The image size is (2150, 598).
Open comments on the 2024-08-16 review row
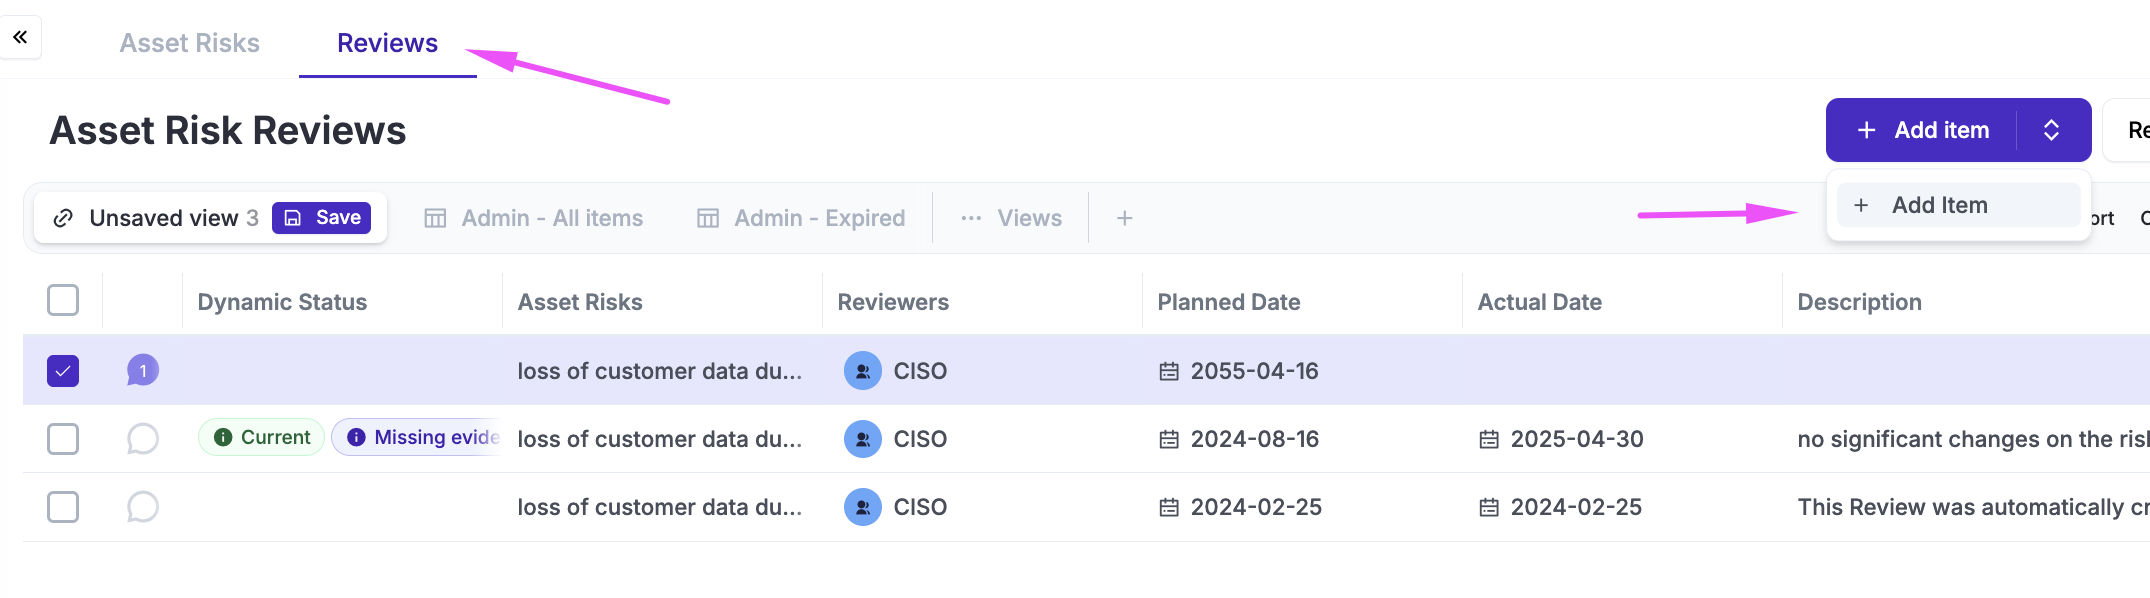coord(143,439)
